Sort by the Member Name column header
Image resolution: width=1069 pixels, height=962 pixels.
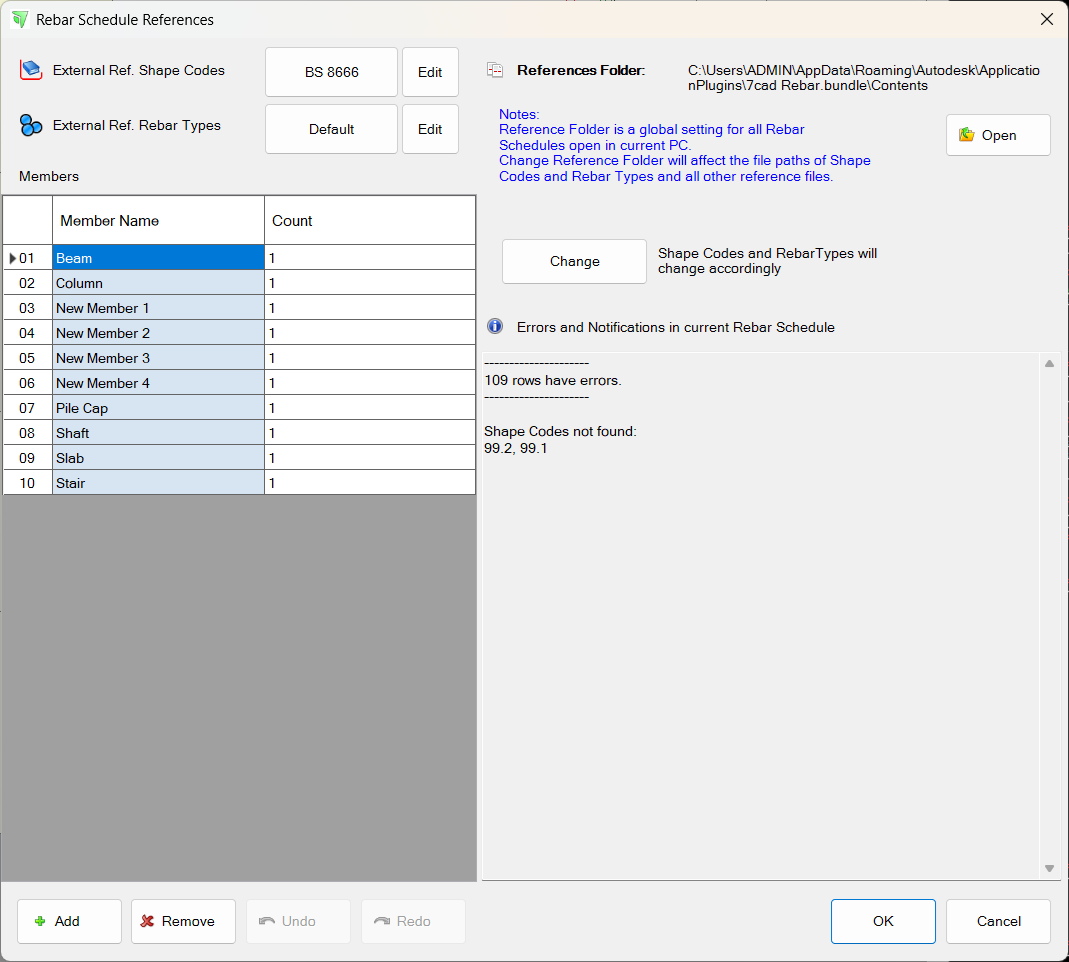coord(158,220)
